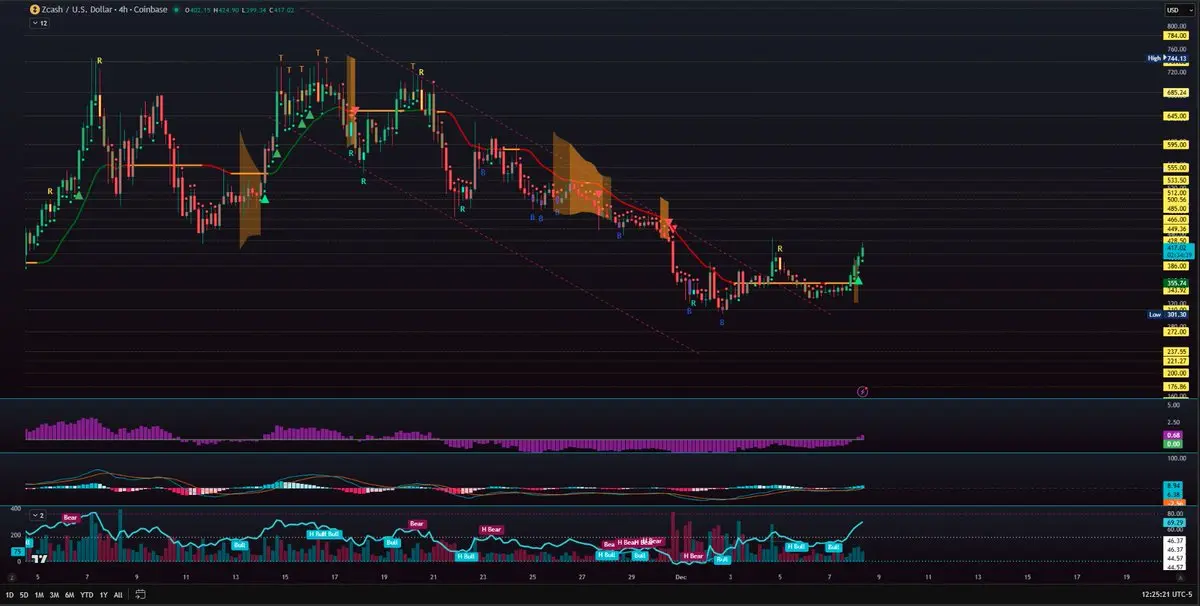Click the 13 date label on time axis
Viewport: 1200px width, 606px height.
click(235, 577)
